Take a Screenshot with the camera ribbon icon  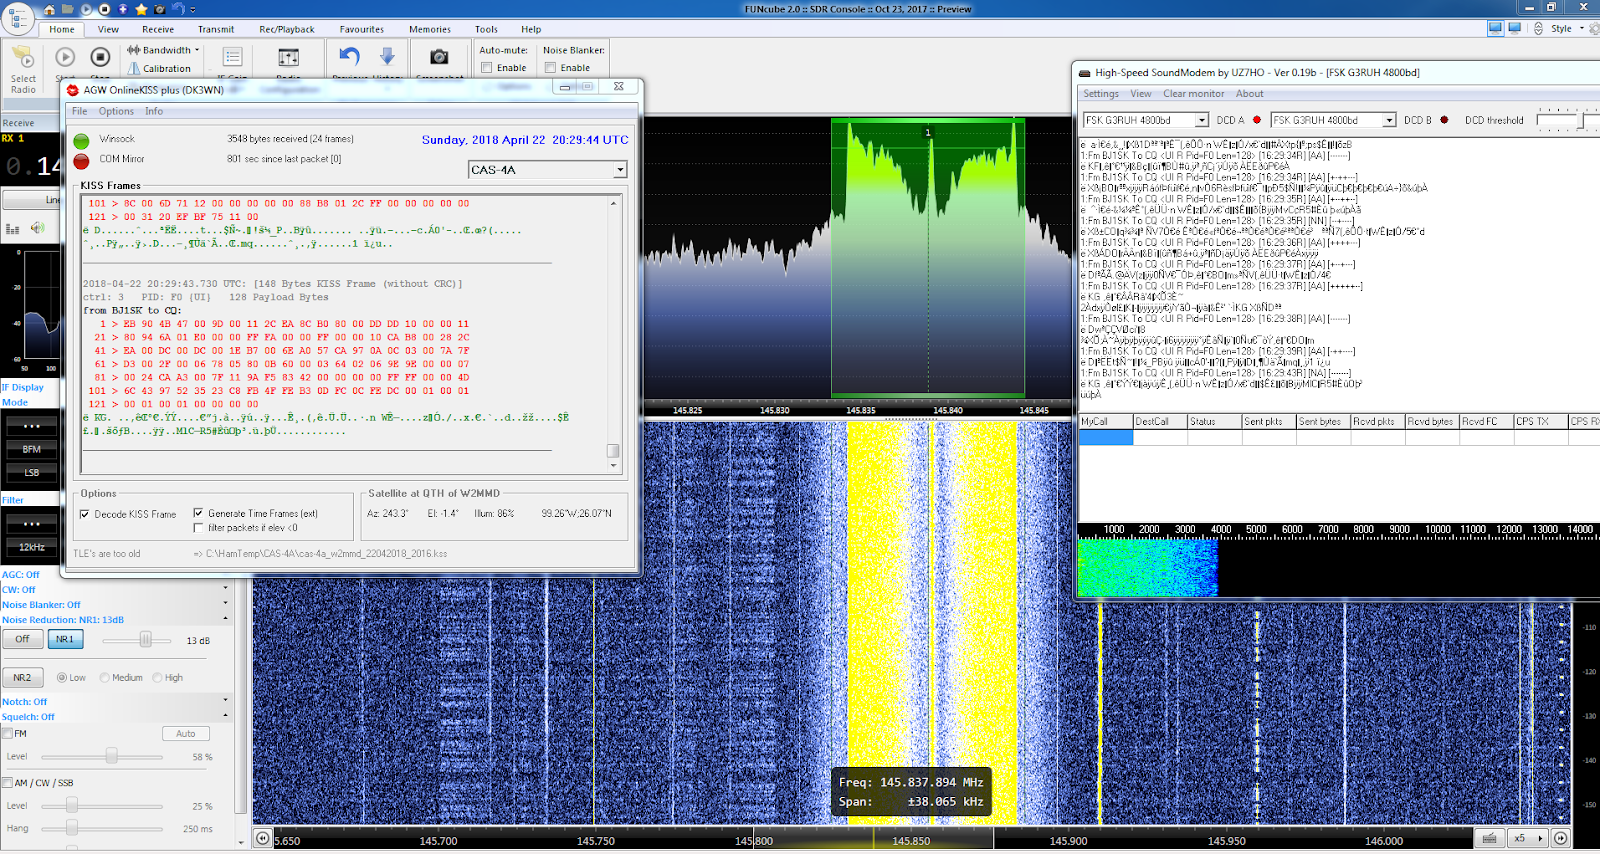(439, 57)
